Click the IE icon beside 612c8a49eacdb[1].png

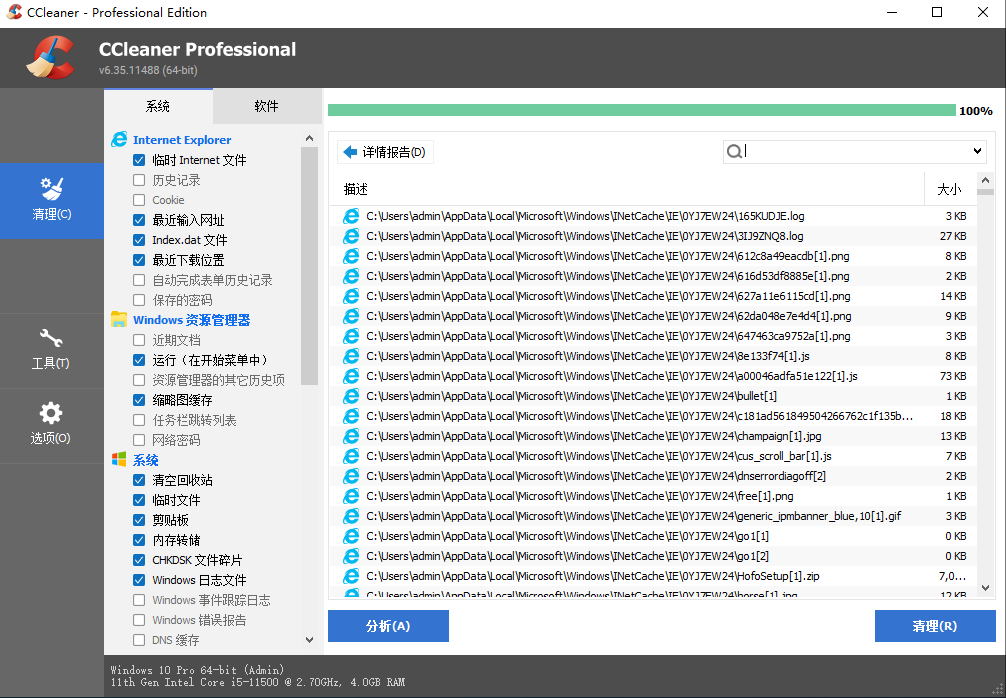click(351, 256)
